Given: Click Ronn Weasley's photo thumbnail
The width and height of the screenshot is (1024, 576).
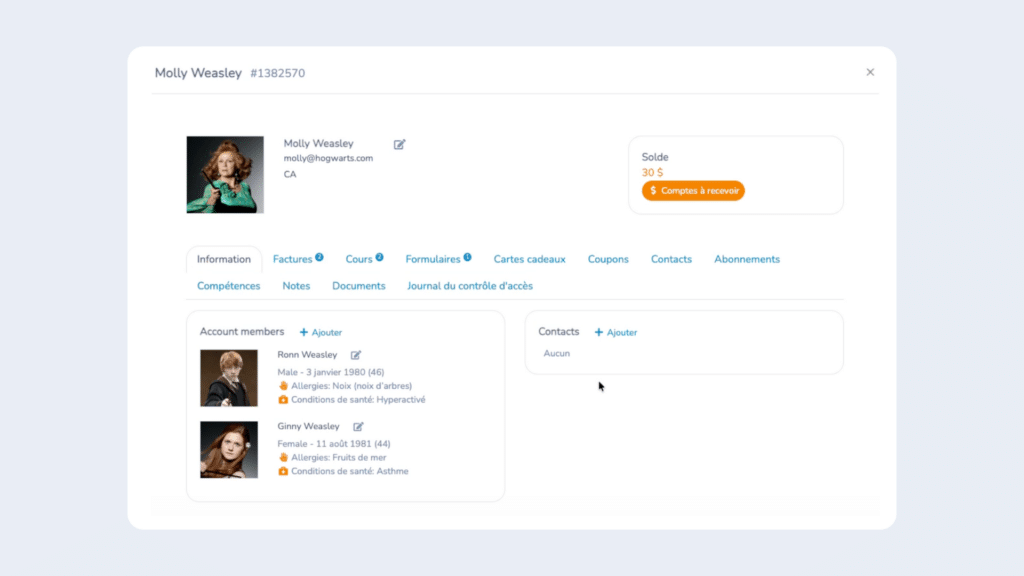Looking at the screenshot, I should 229,378.
